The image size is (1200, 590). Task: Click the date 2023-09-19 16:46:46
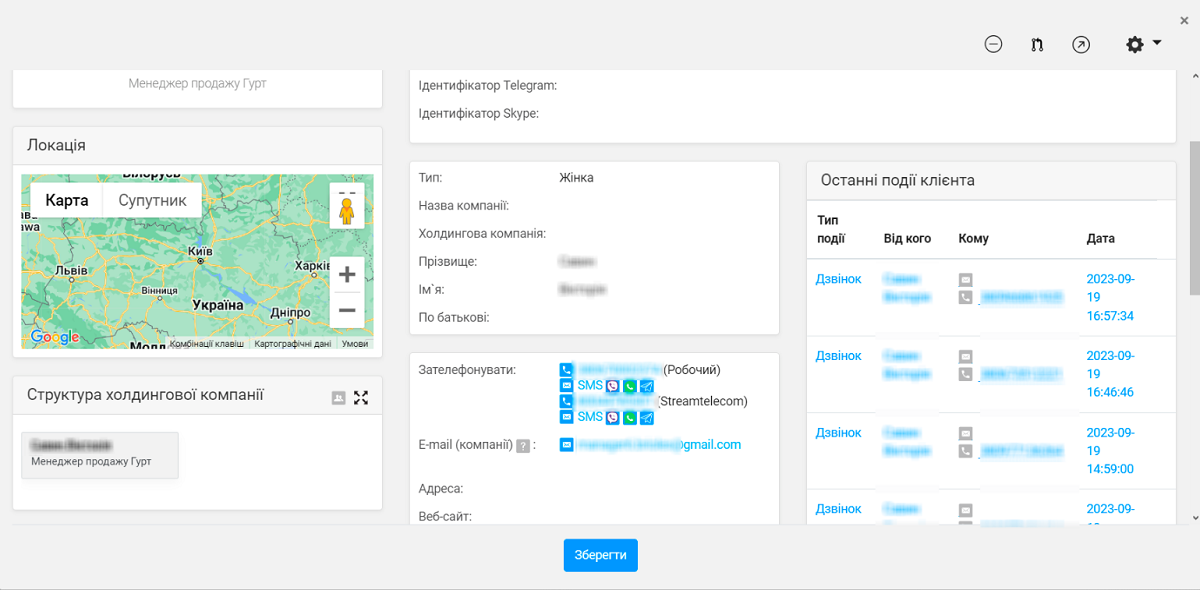click(x=1111, y=374)
